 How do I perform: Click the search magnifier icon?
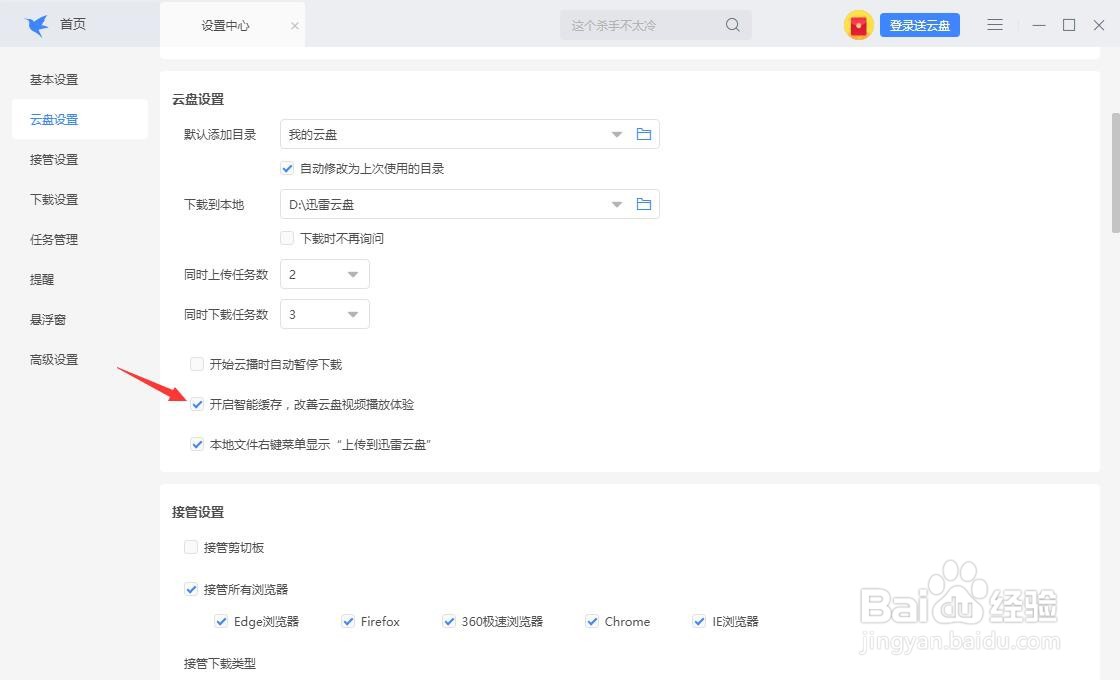[732, 25]
